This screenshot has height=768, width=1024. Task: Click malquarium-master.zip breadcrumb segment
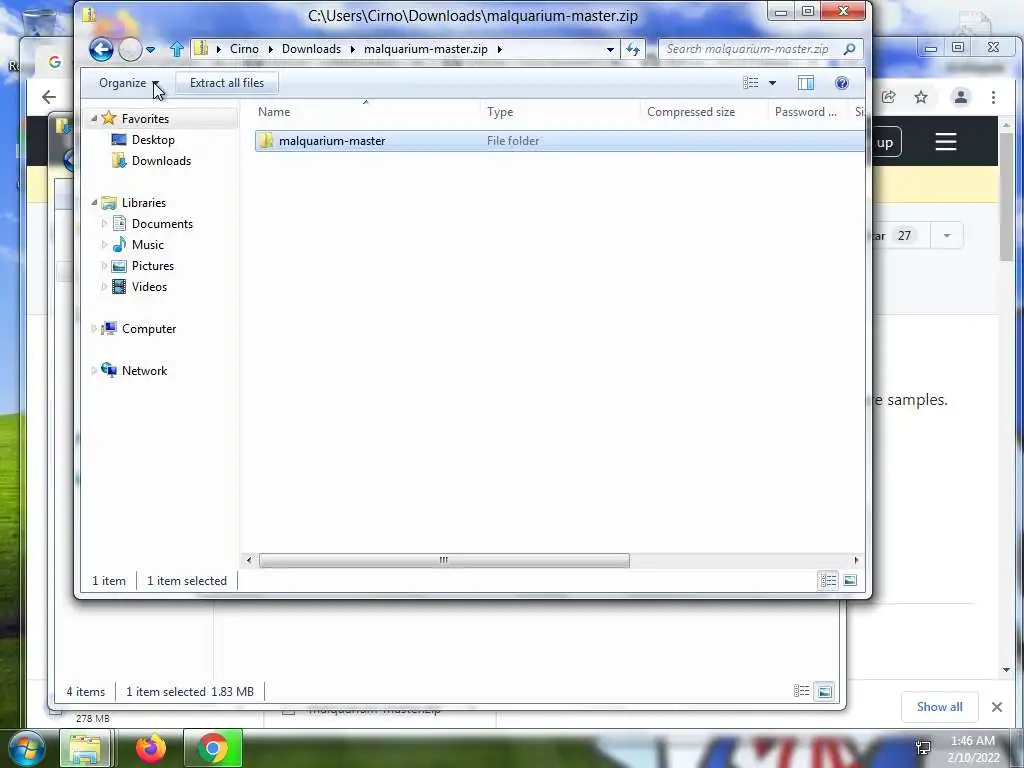point(426,49)
